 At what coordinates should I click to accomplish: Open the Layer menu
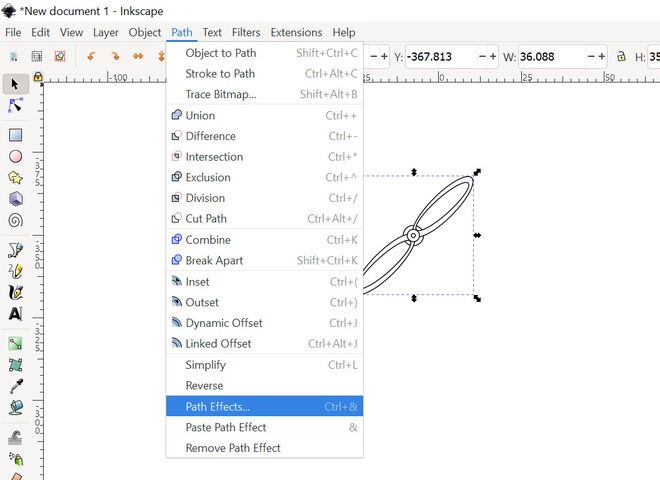[x=106, y=32]
